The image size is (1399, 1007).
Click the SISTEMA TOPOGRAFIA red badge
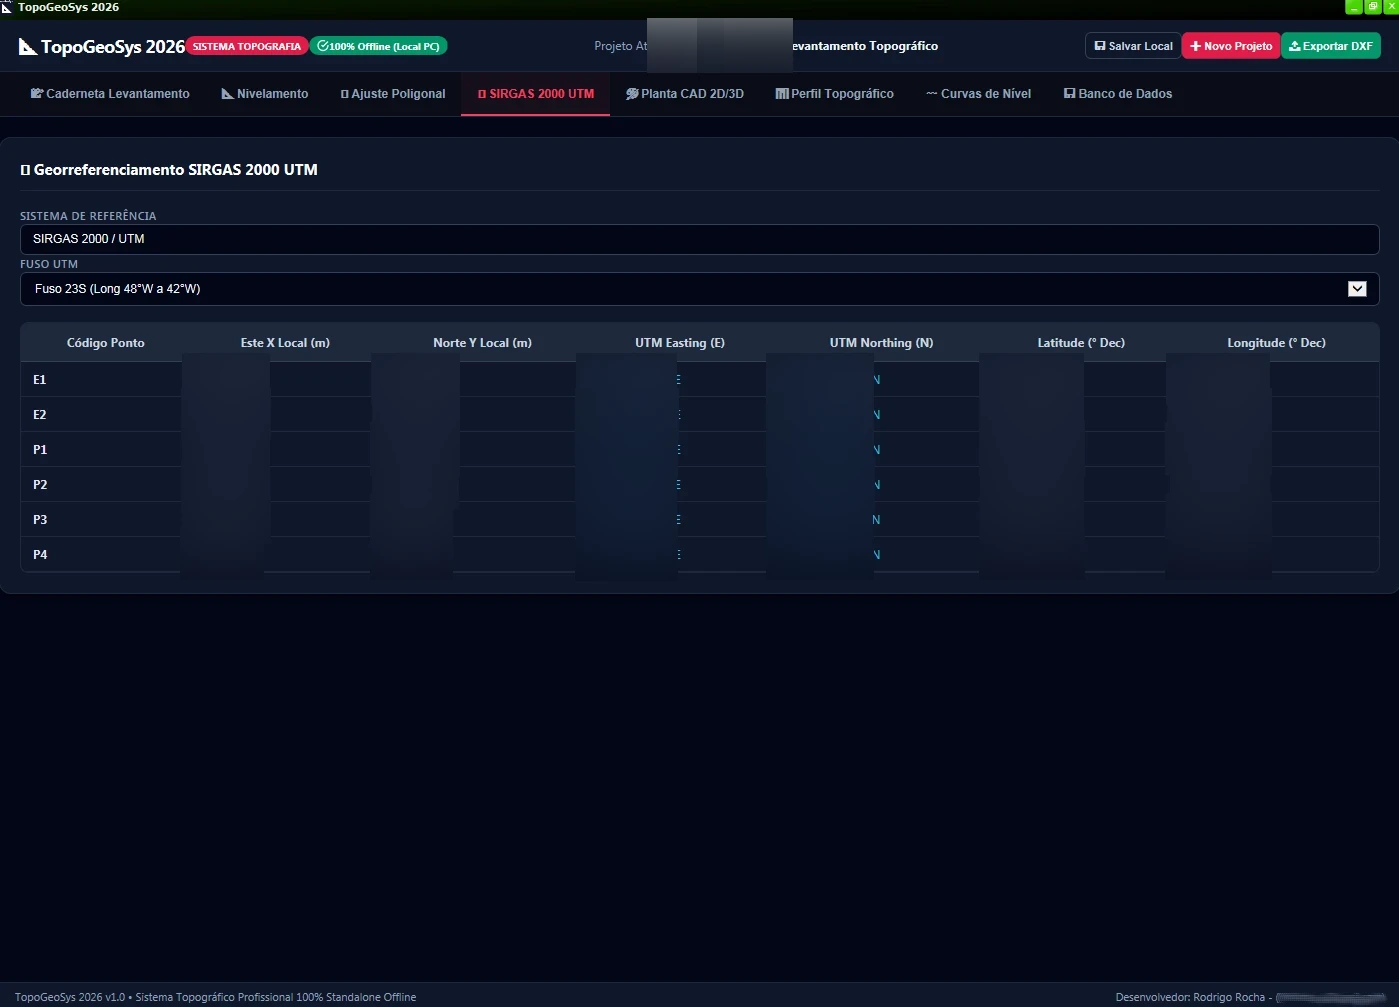pyautogui.click(x=247, y=46)
